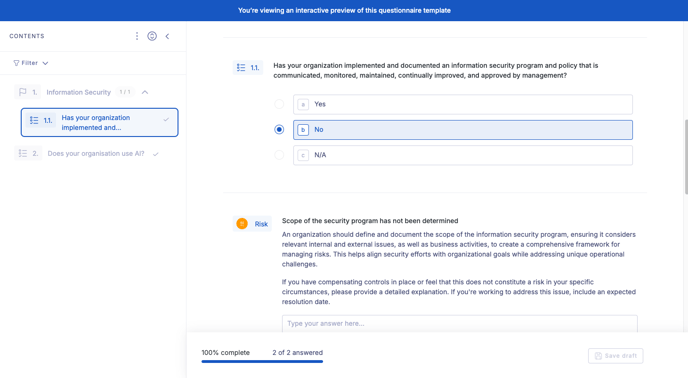The height and width of the screenshot is (378, 688).
Task: Click the Save draft button
Action: [616, 356]
